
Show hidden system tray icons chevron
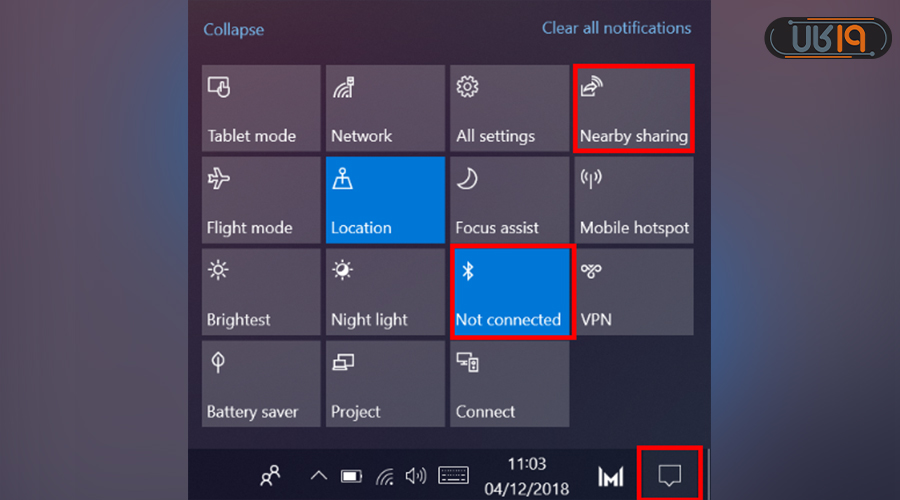click(x=318, y=476)
